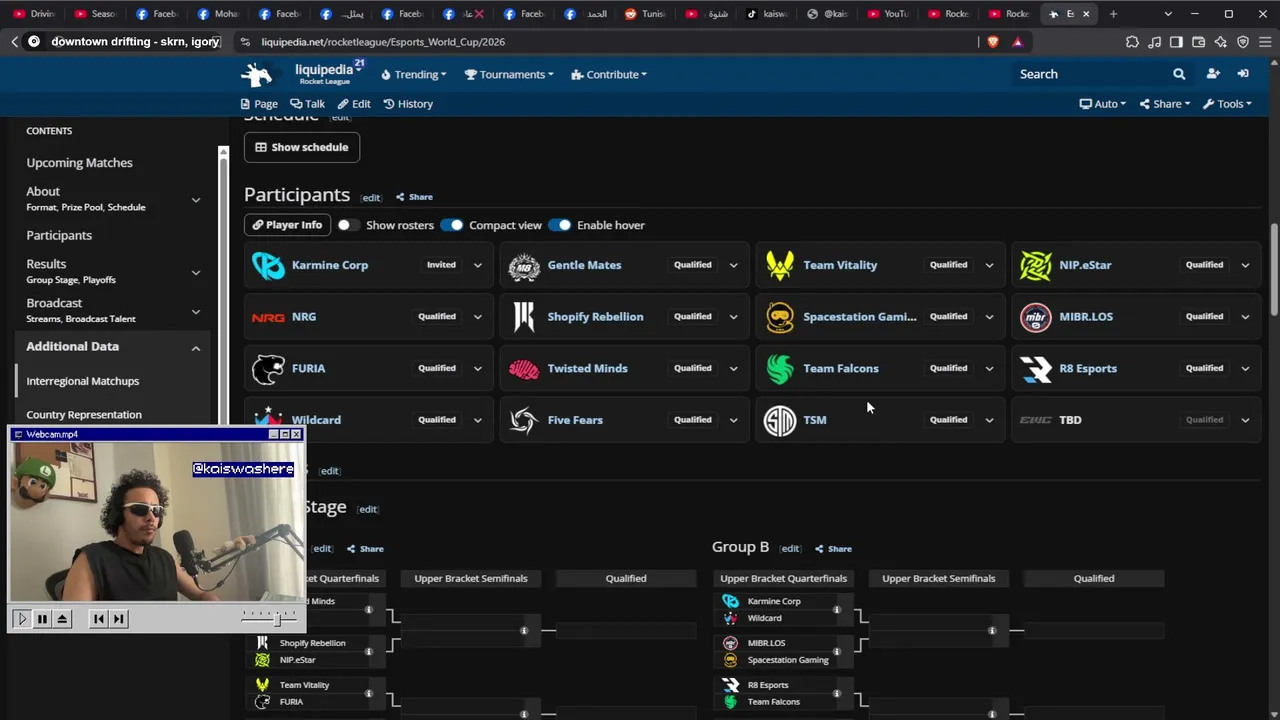
Task: Click the browser back arrow
Action: coord(14,42)
